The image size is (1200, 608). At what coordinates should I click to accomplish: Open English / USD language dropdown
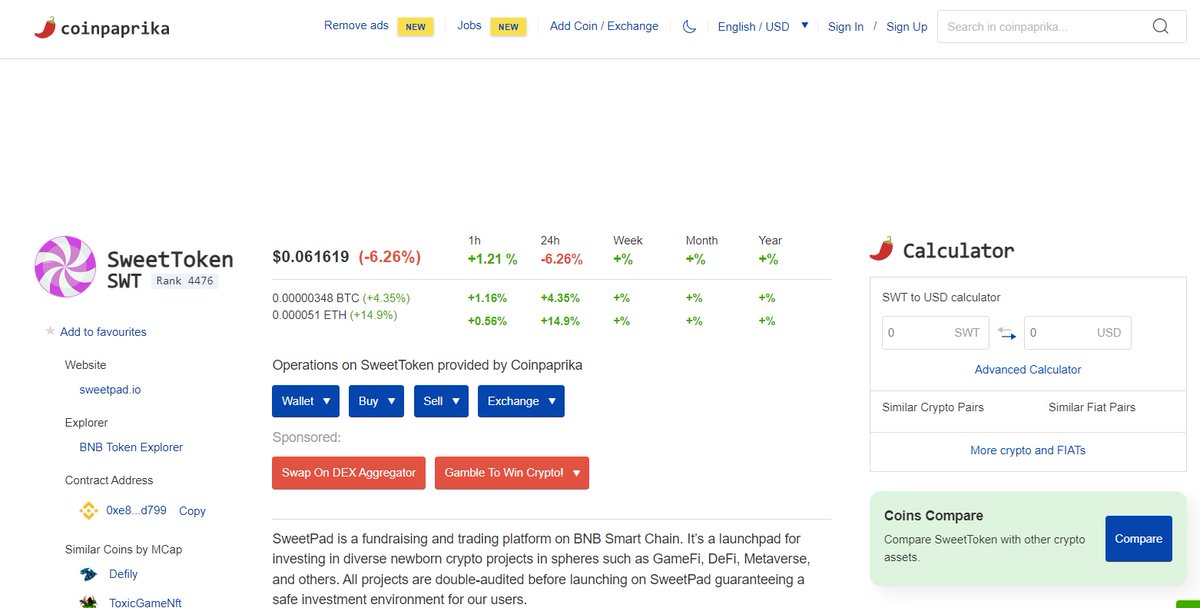coord(763,27)
